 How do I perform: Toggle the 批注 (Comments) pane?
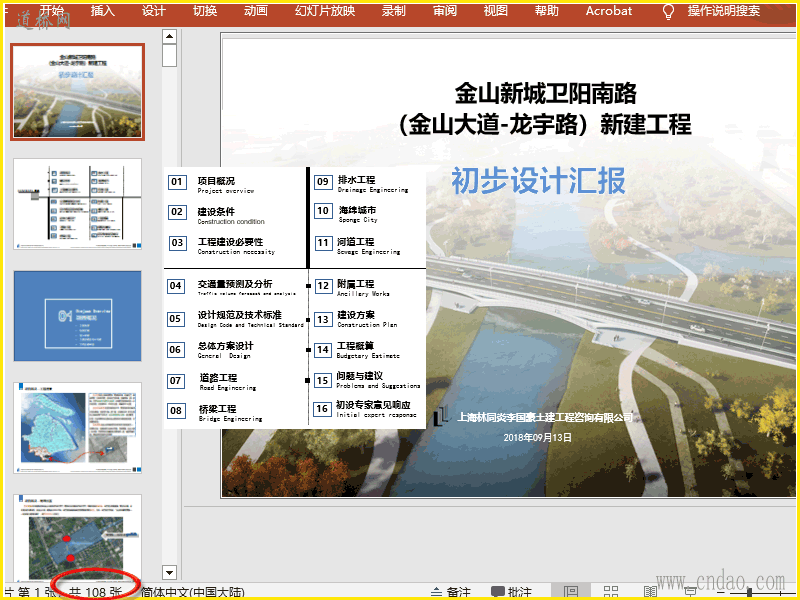coord(511,592)
